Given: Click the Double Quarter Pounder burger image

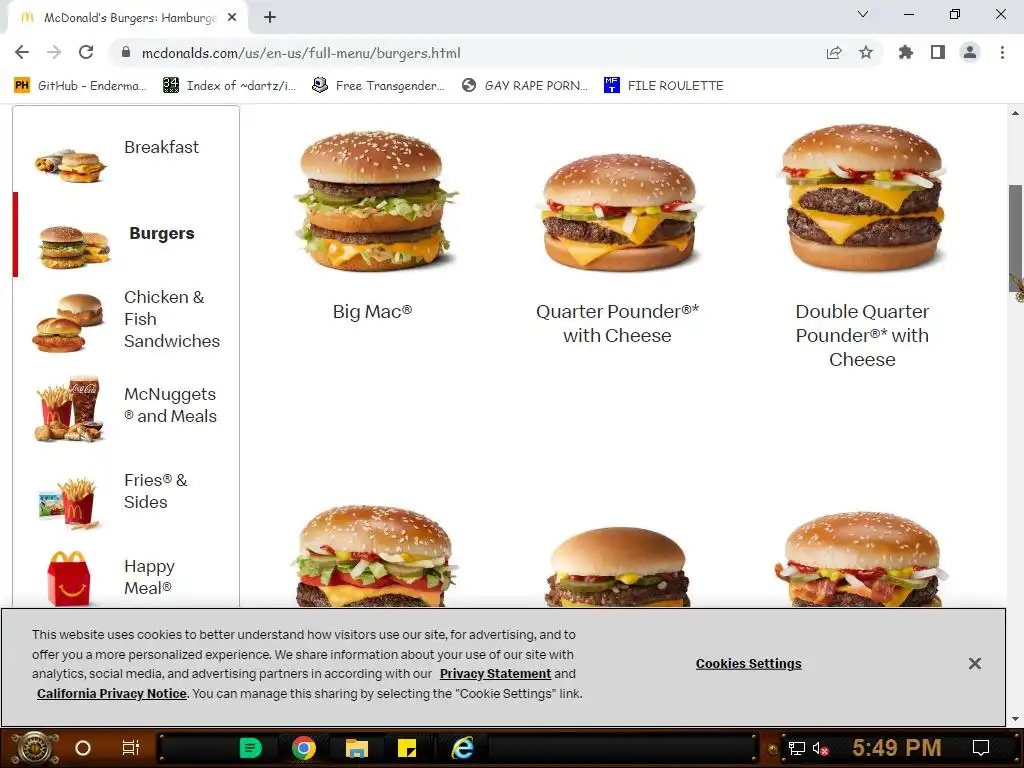Looking at the screenshot, I should point(862,197).
